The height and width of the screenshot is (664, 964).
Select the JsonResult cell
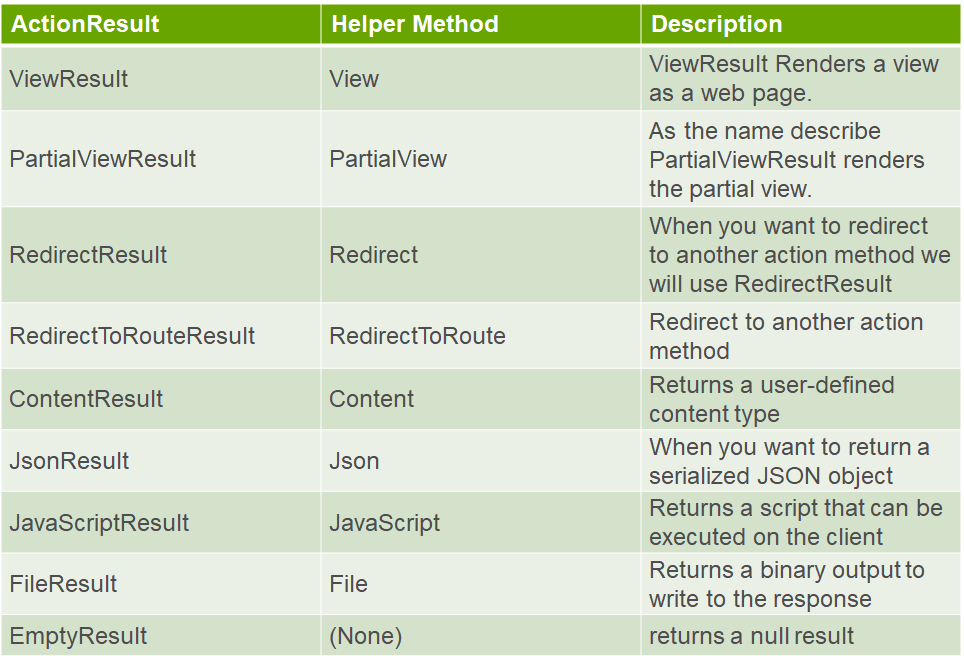pyautogui.click(x=160, y=460)
